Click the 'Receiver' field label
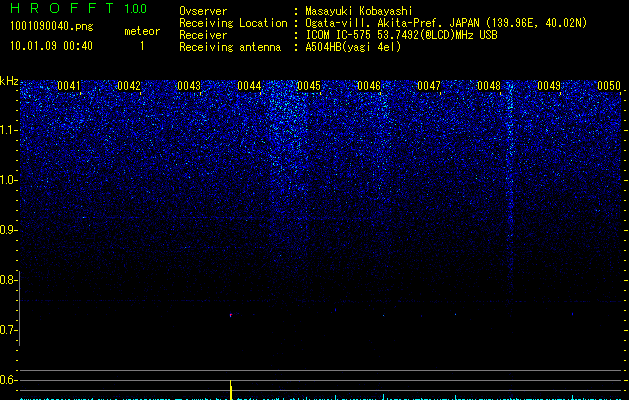 coord(203,35)
